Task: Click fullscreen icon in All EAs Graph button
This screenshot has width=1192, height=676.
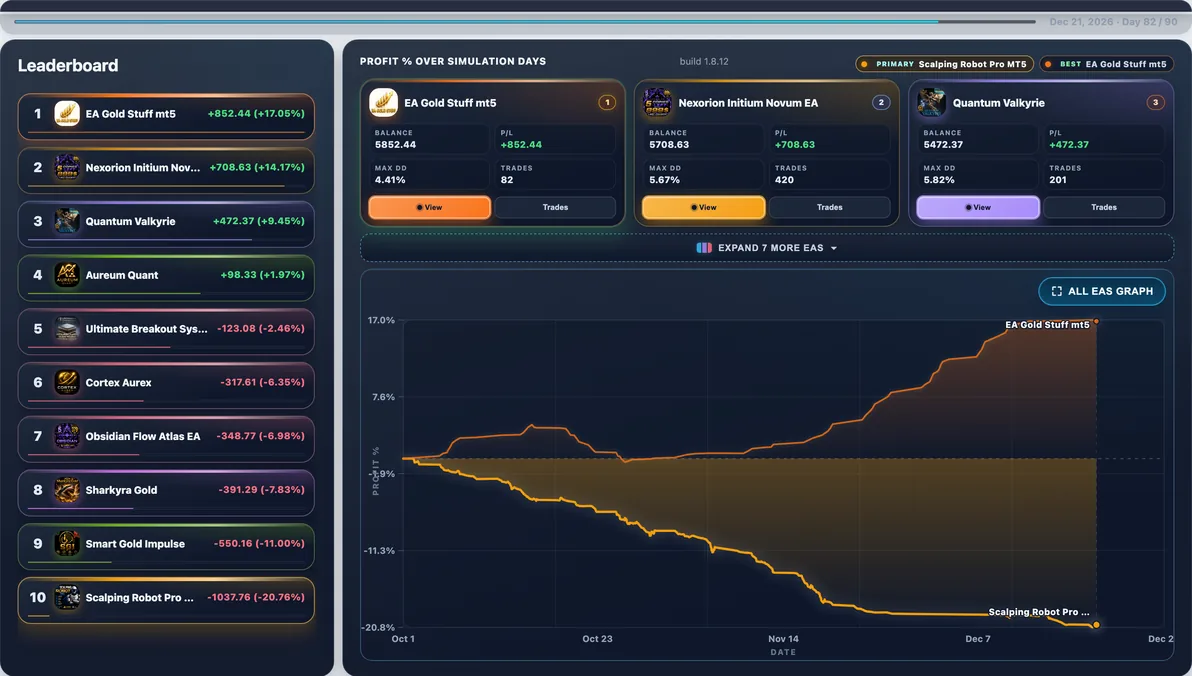Action: 1057,291
